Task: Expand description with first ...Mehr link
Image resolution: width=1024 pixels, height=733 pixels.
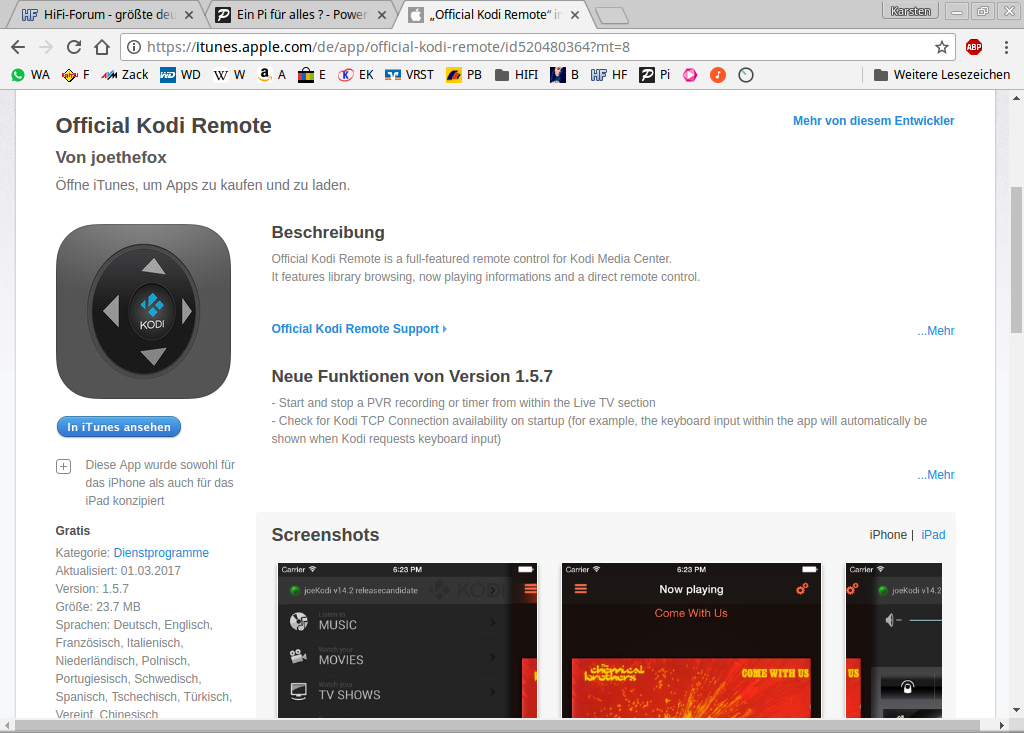Action: [x=936, y=331]
